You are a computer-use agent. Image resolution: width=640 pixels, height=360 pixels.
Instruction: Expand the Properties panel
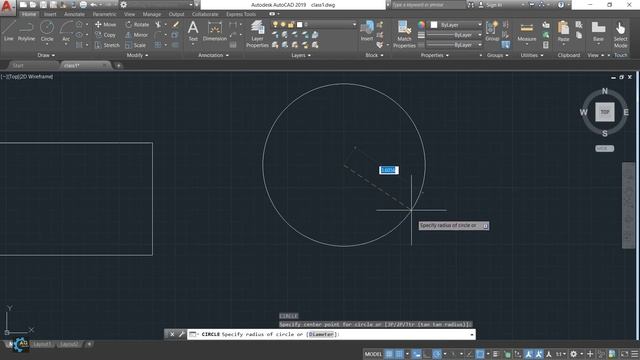(435, 55)
